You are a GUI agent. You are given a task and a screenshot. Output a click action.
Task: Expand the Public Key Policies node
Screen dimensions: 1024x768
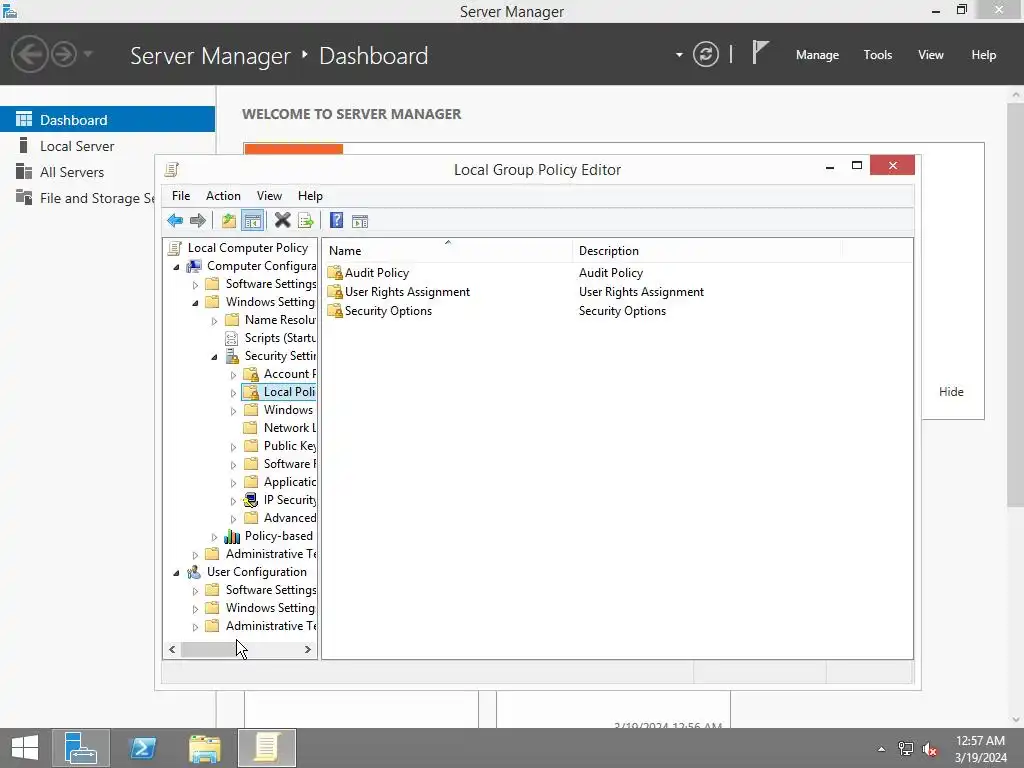[233, 447]
